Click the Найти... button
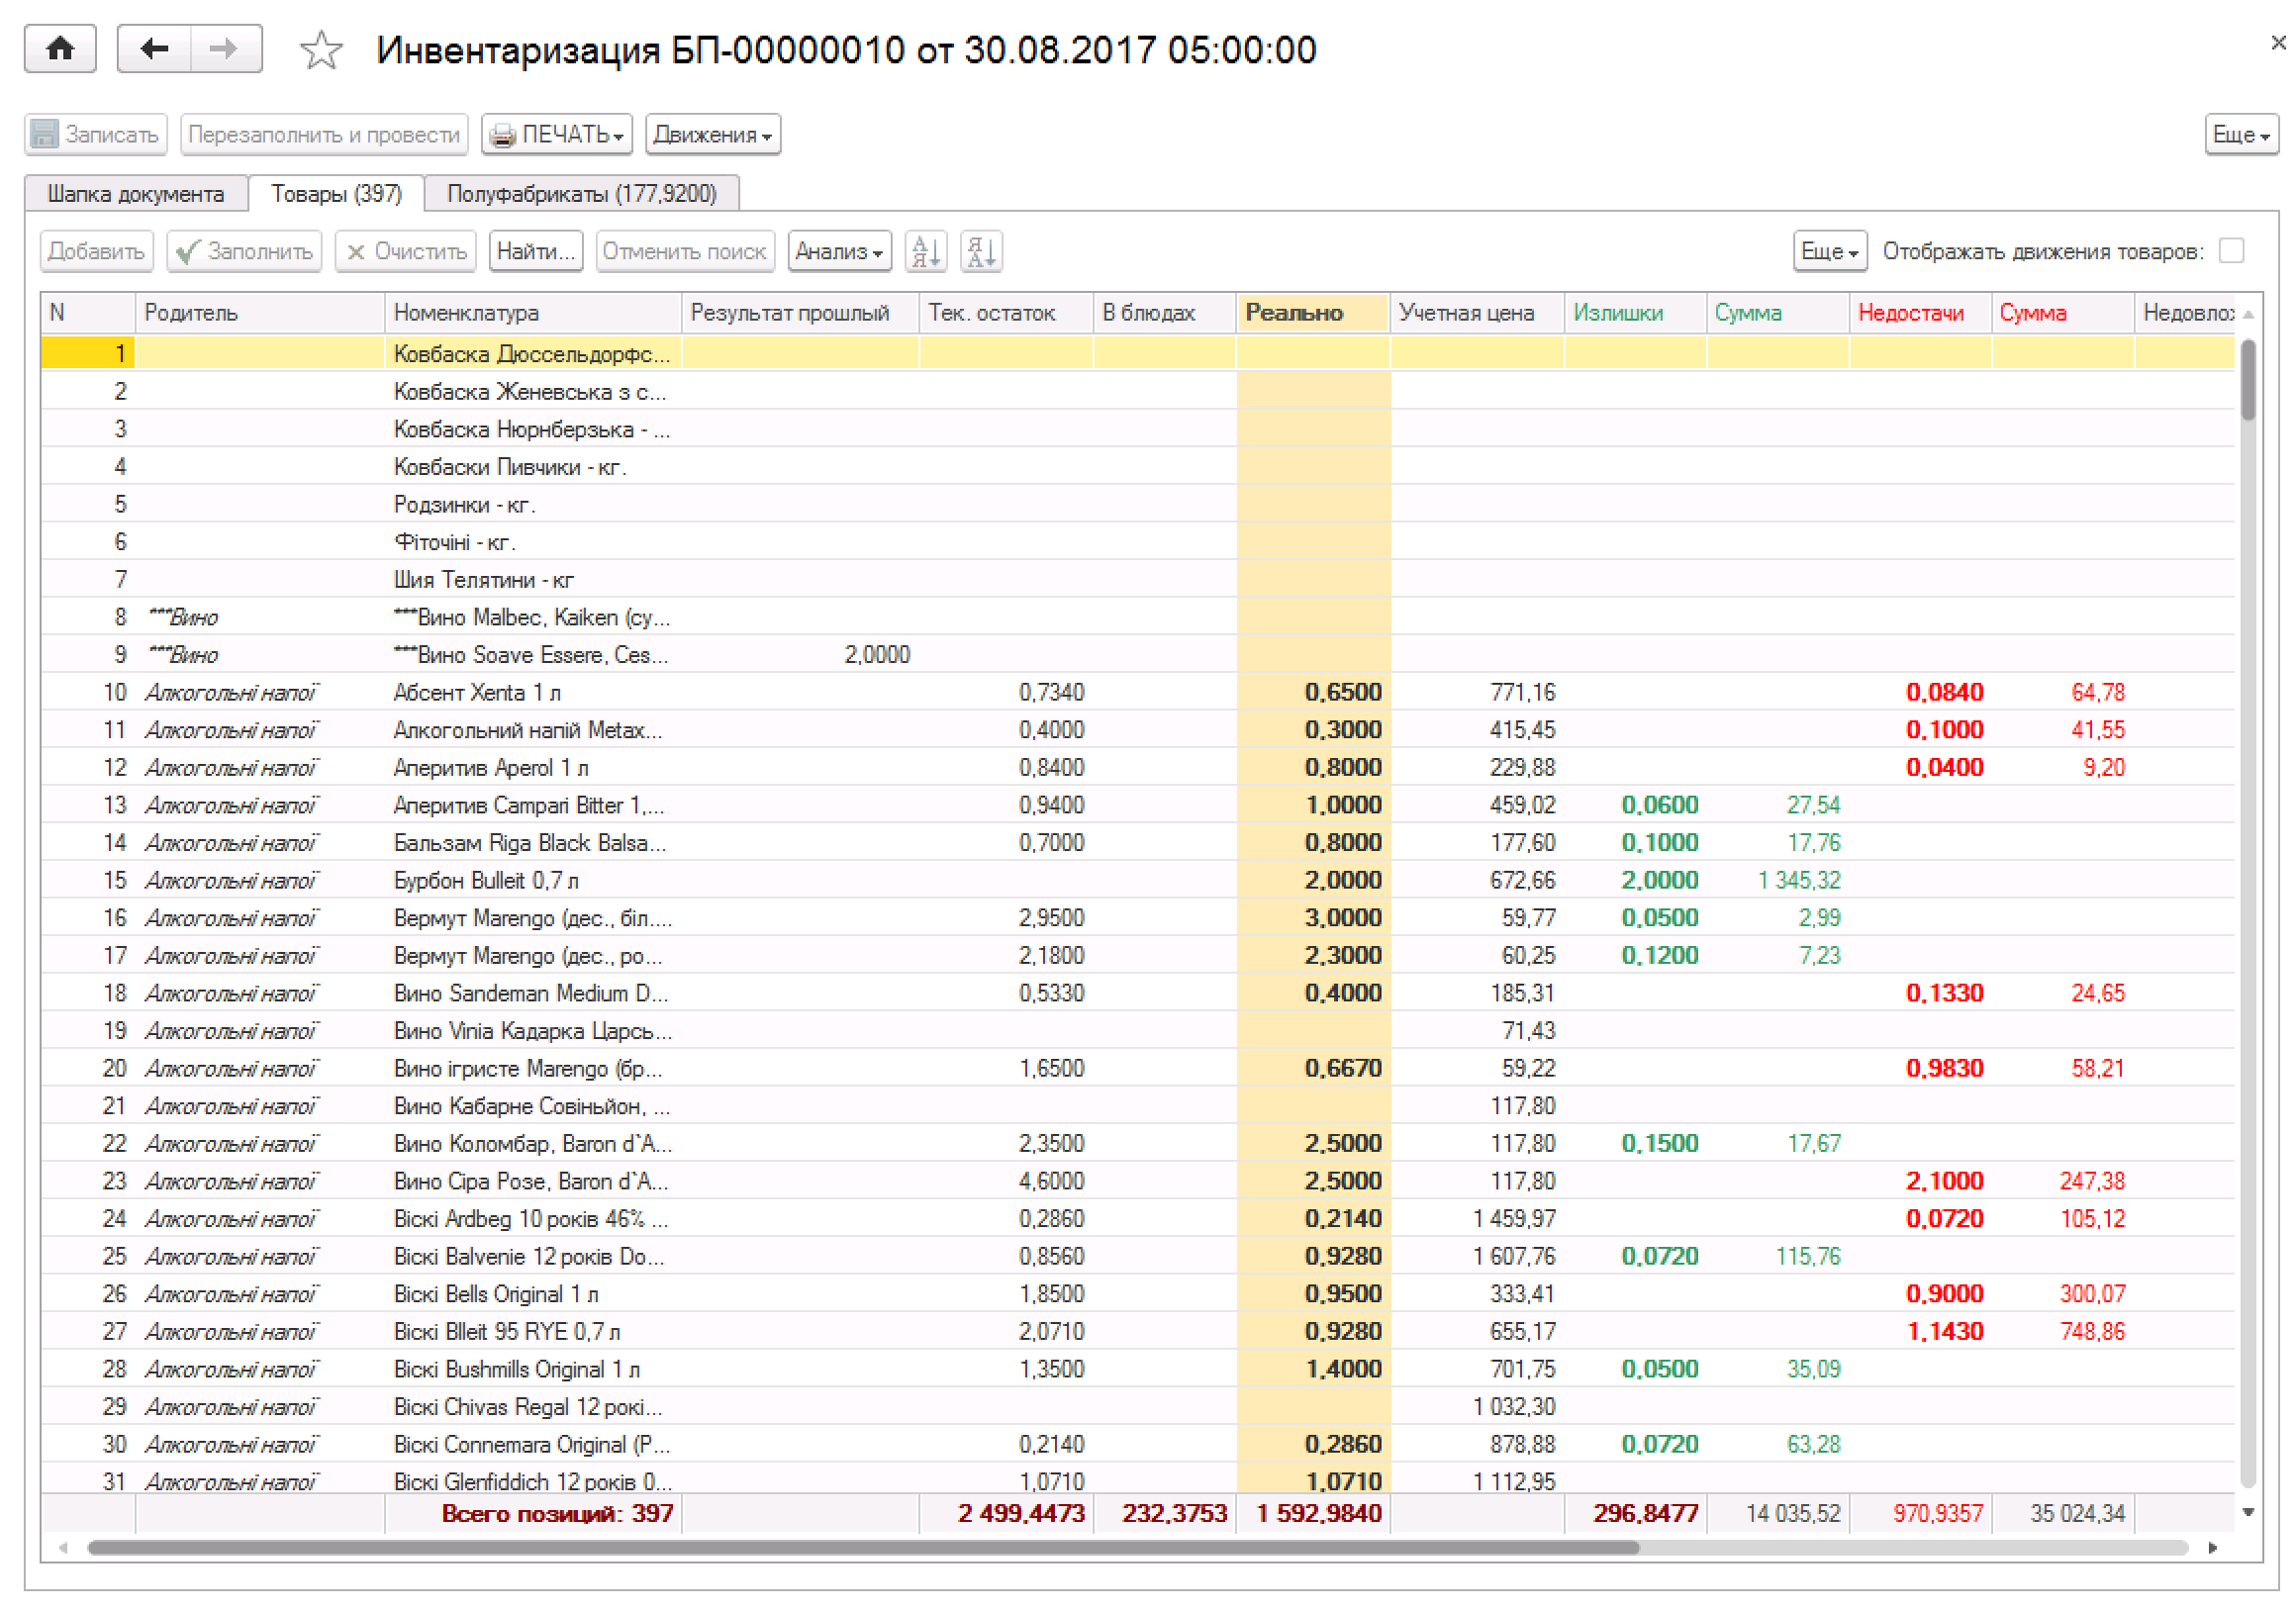 click(x=536, y=252)
